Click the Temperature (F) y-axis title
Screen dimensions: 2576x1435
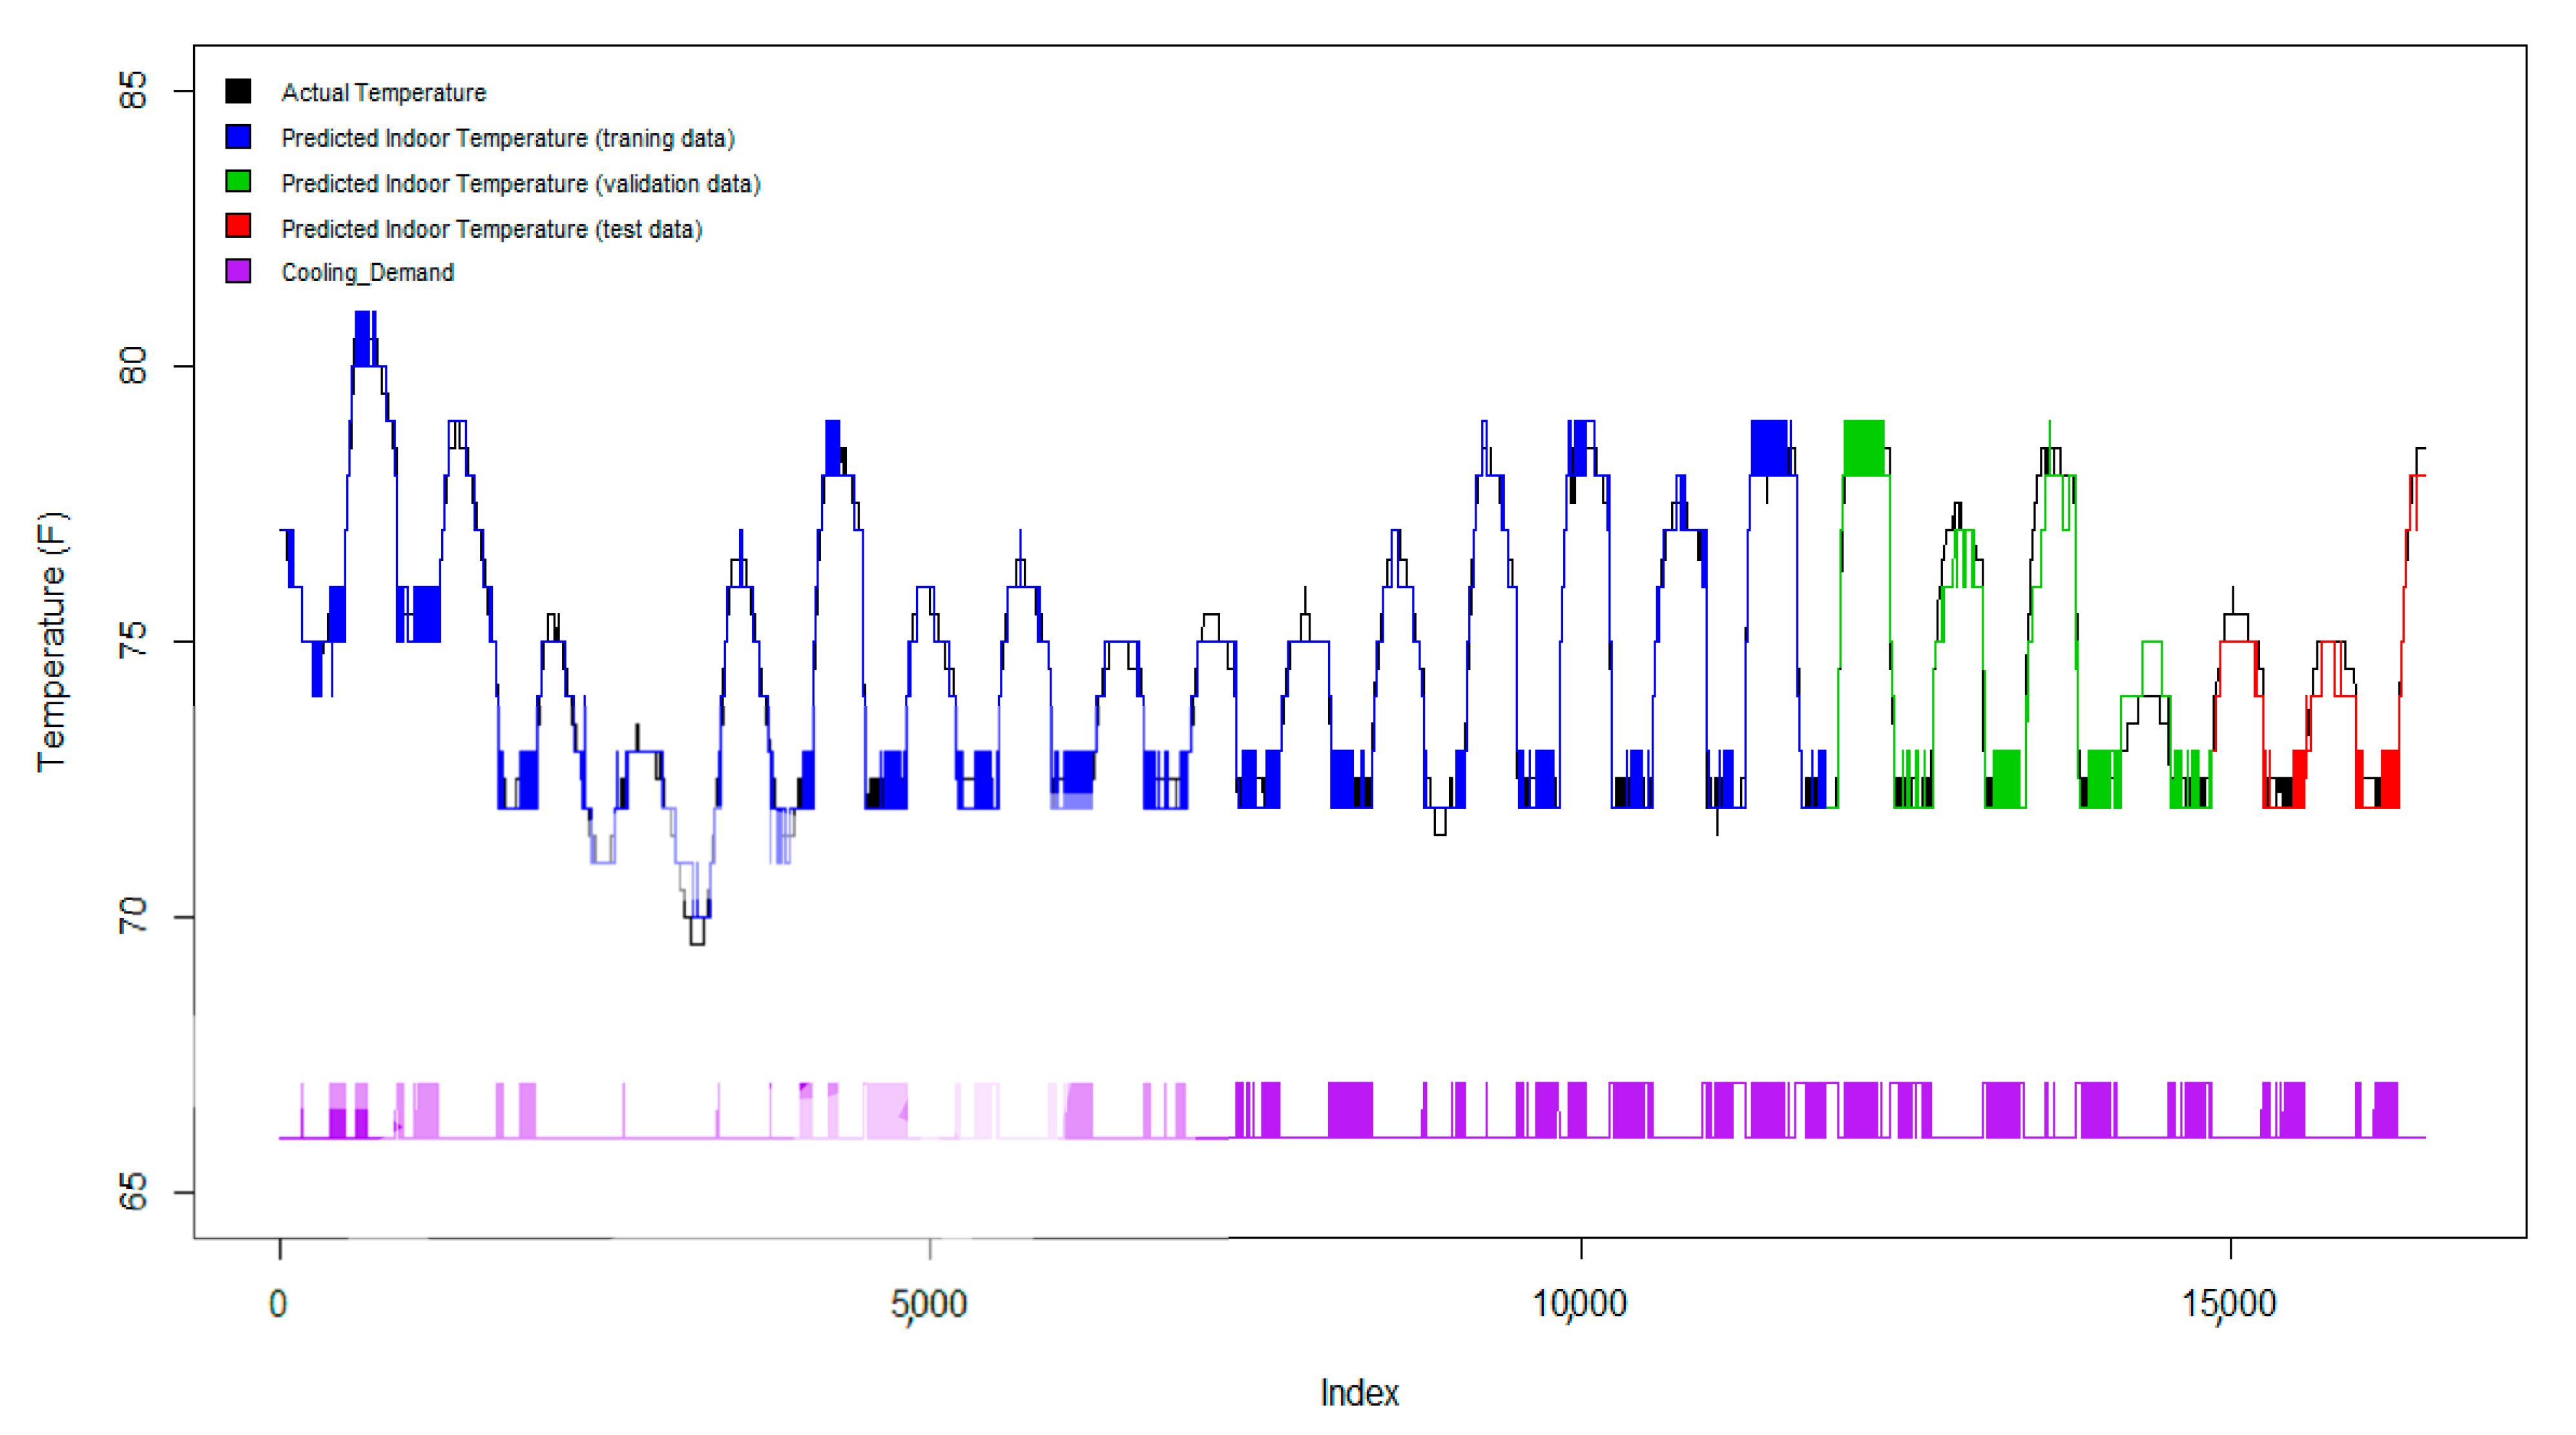[51, 641]
